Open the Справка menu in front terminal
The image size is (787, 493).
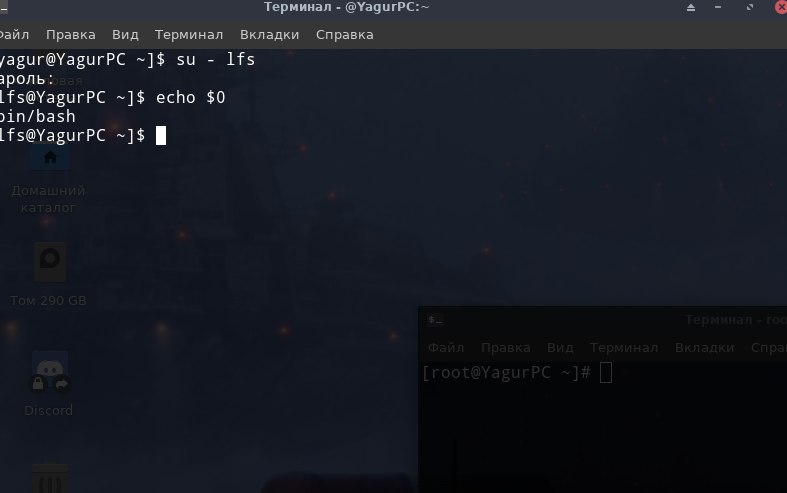344,35
